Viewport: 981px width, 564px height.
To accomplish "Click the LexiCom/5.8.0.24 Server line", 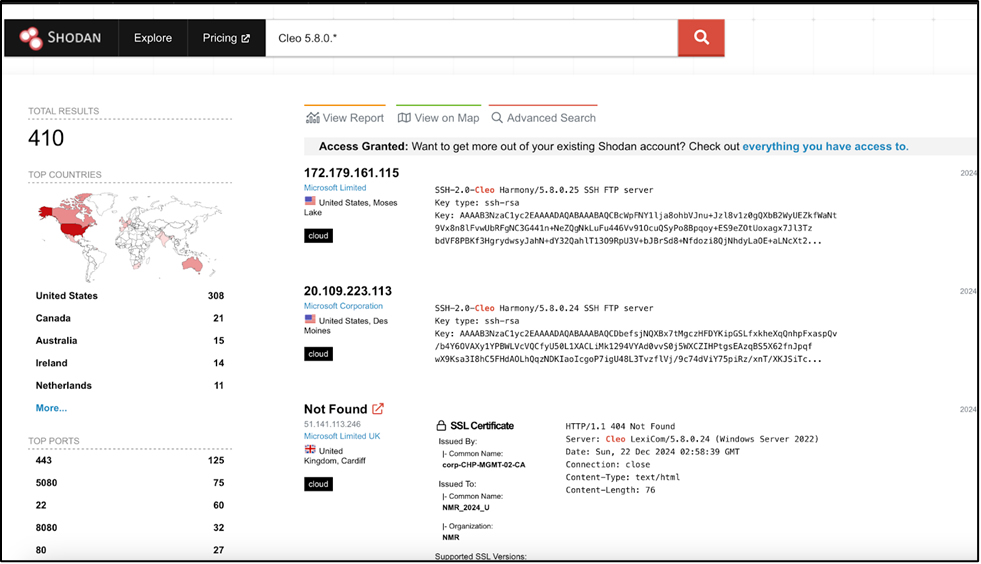I will click(692, 439).
